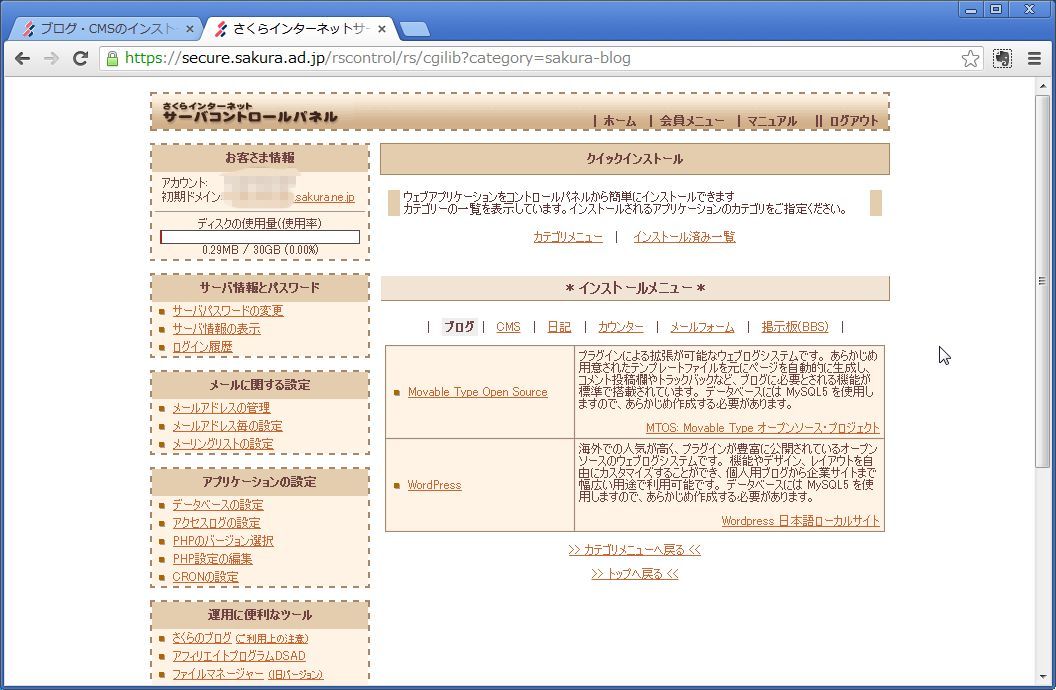The image size is (1056, 690).
Task: Open the sakura.ne.jp initial domain link
Action: (325, 197)
